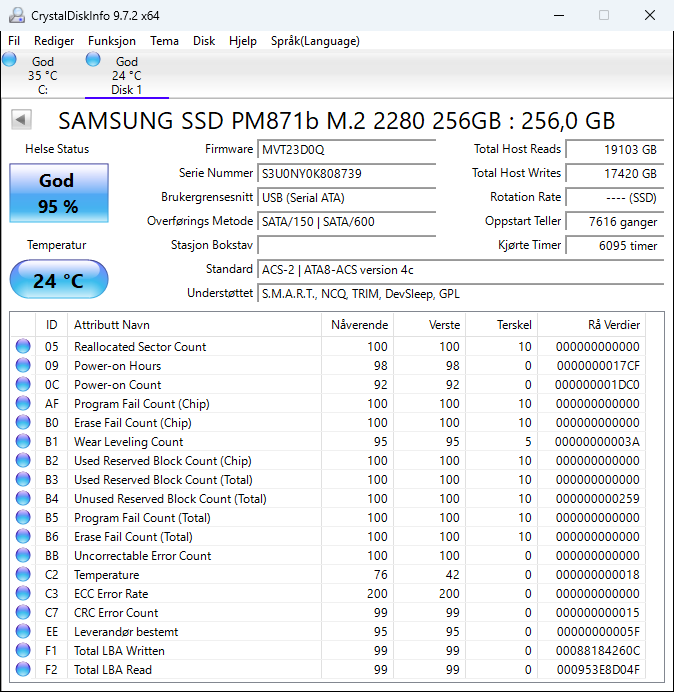Click status icon of ECC Error Rate row
The width and height of the screenshot is (674, 692).
[x=23, y=593]
